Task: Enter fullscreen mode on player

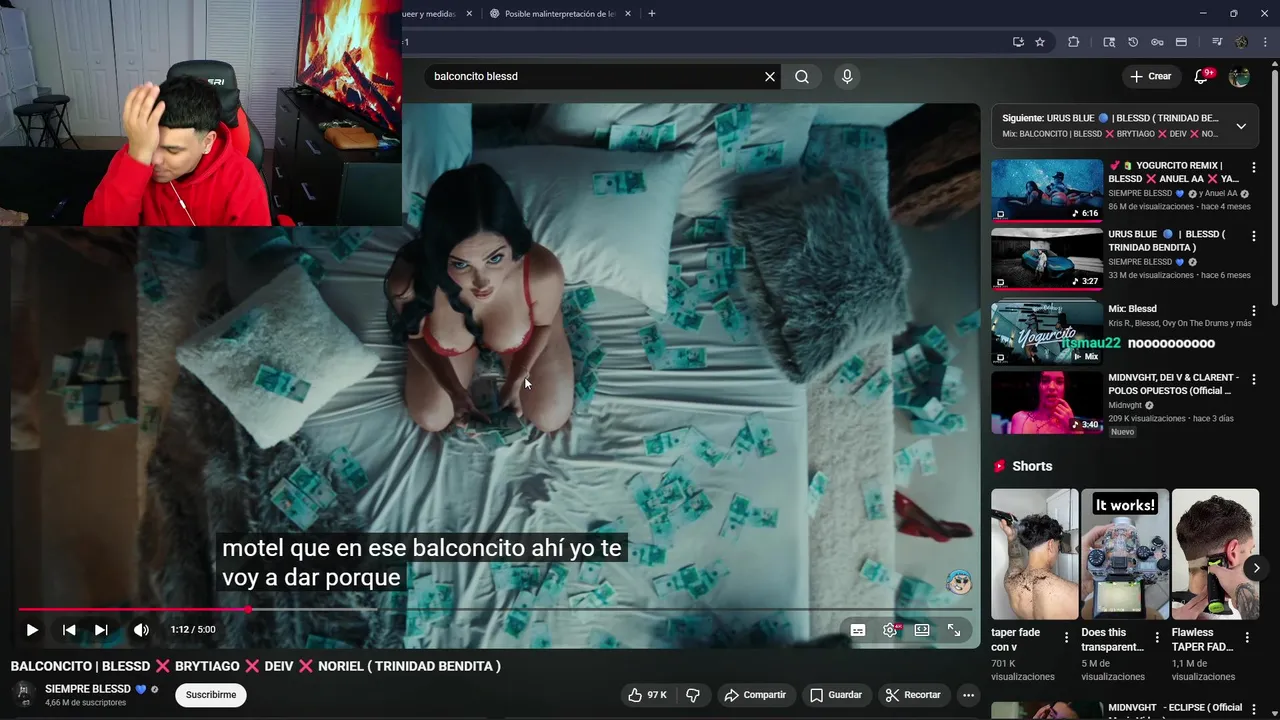Action: pyautogui.click(x=954, y=630)
